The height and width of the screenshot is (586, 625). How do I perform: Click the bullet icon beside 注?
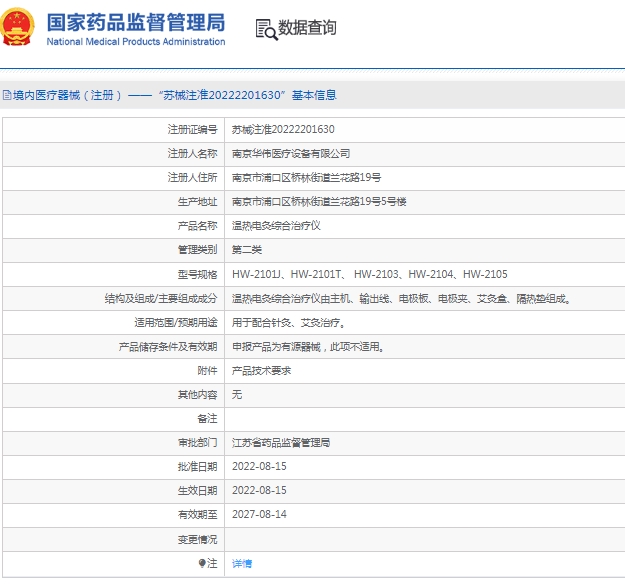coord(202,563)
